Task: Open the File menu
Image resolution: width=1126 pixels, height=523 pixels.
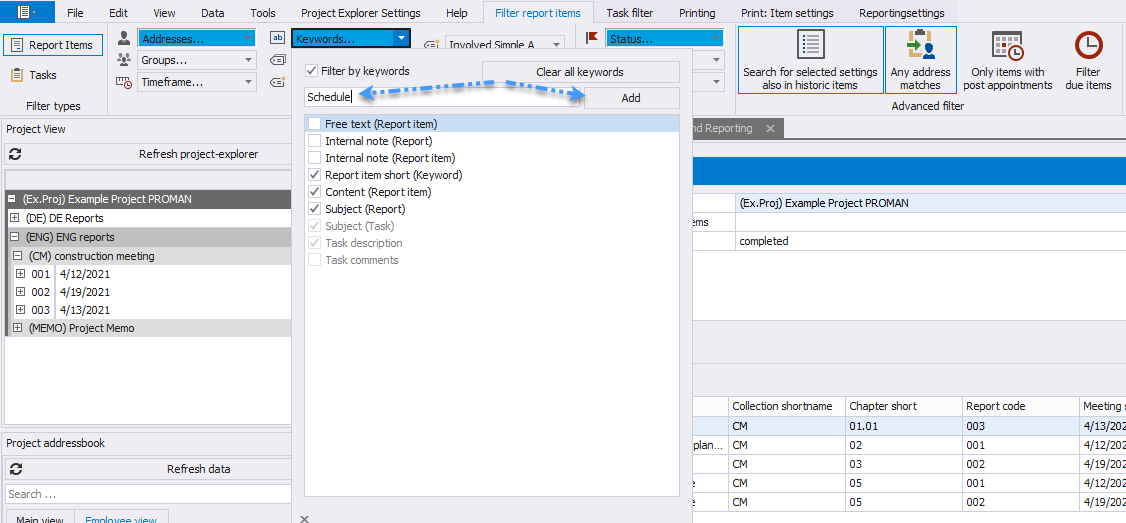Action: pos(75,13)
